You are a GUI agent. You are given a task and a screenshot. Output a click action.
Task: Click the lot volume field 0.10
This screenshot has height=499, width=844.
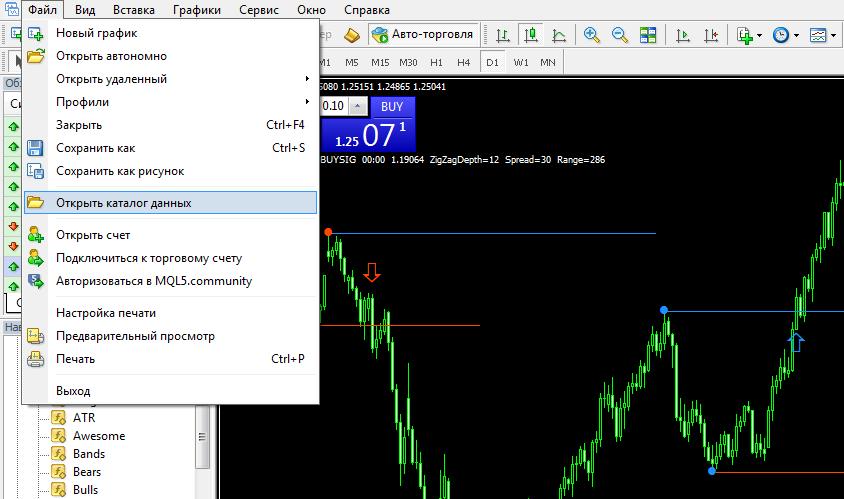click(x=332, y=106)
